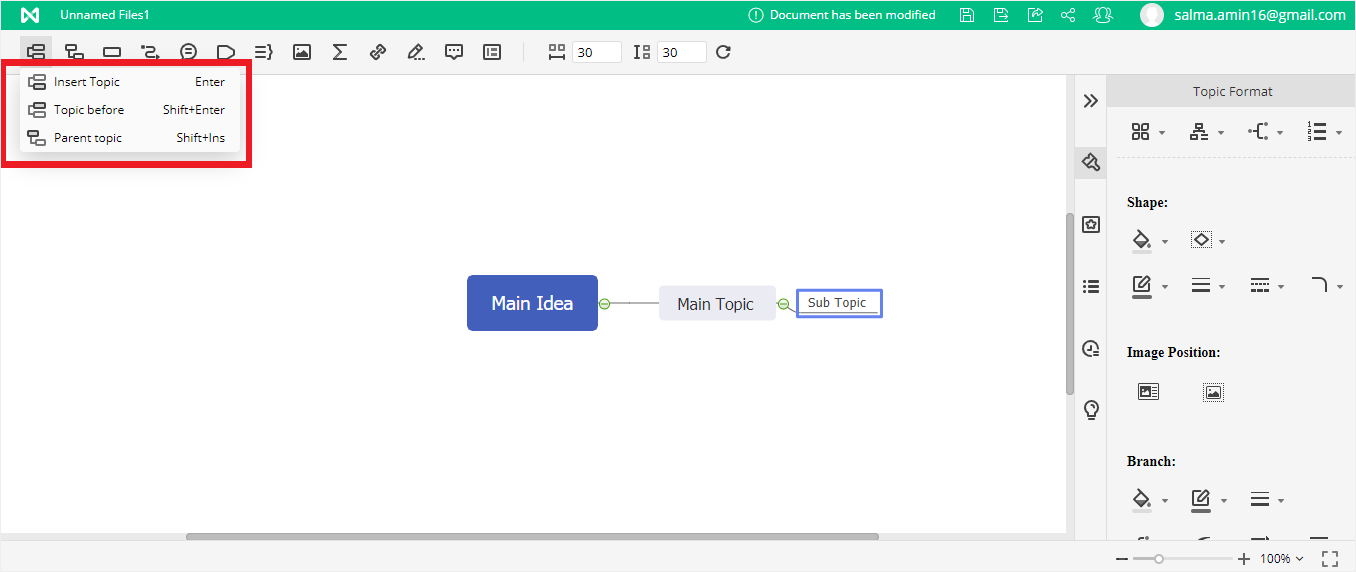Click the zoom slider handle

pos(1158,559)
